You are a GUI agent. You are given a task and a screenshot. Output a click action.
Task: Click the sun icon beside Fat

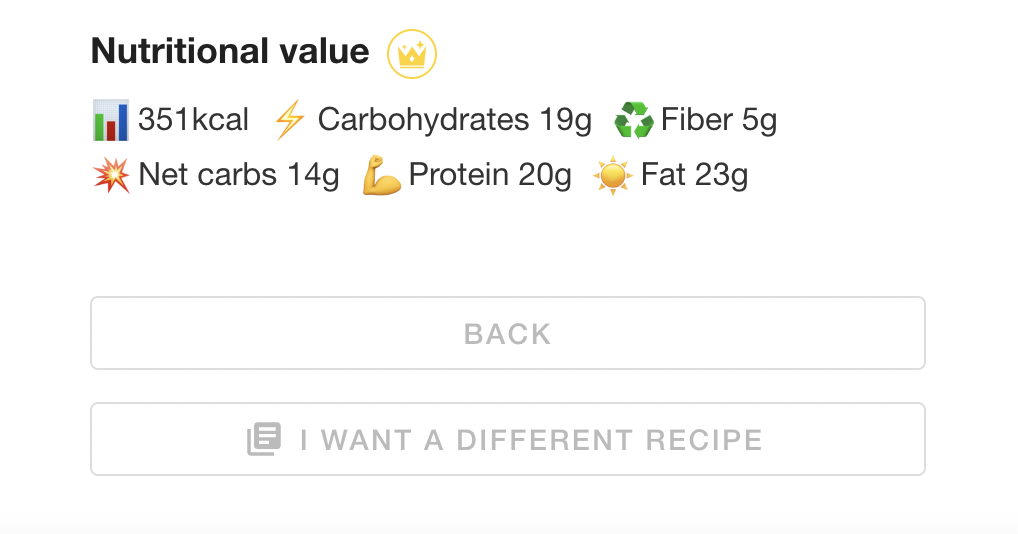612,176
